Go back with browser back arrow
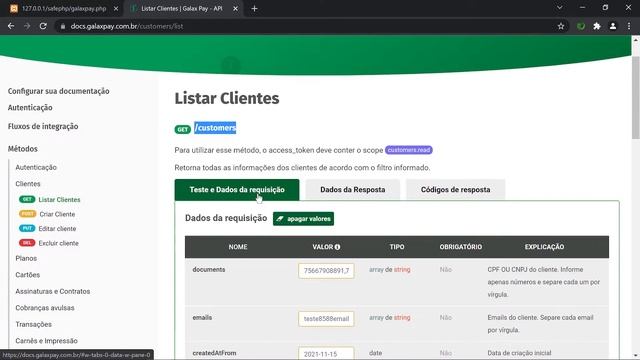640x360 pixels. pos(11,26)
